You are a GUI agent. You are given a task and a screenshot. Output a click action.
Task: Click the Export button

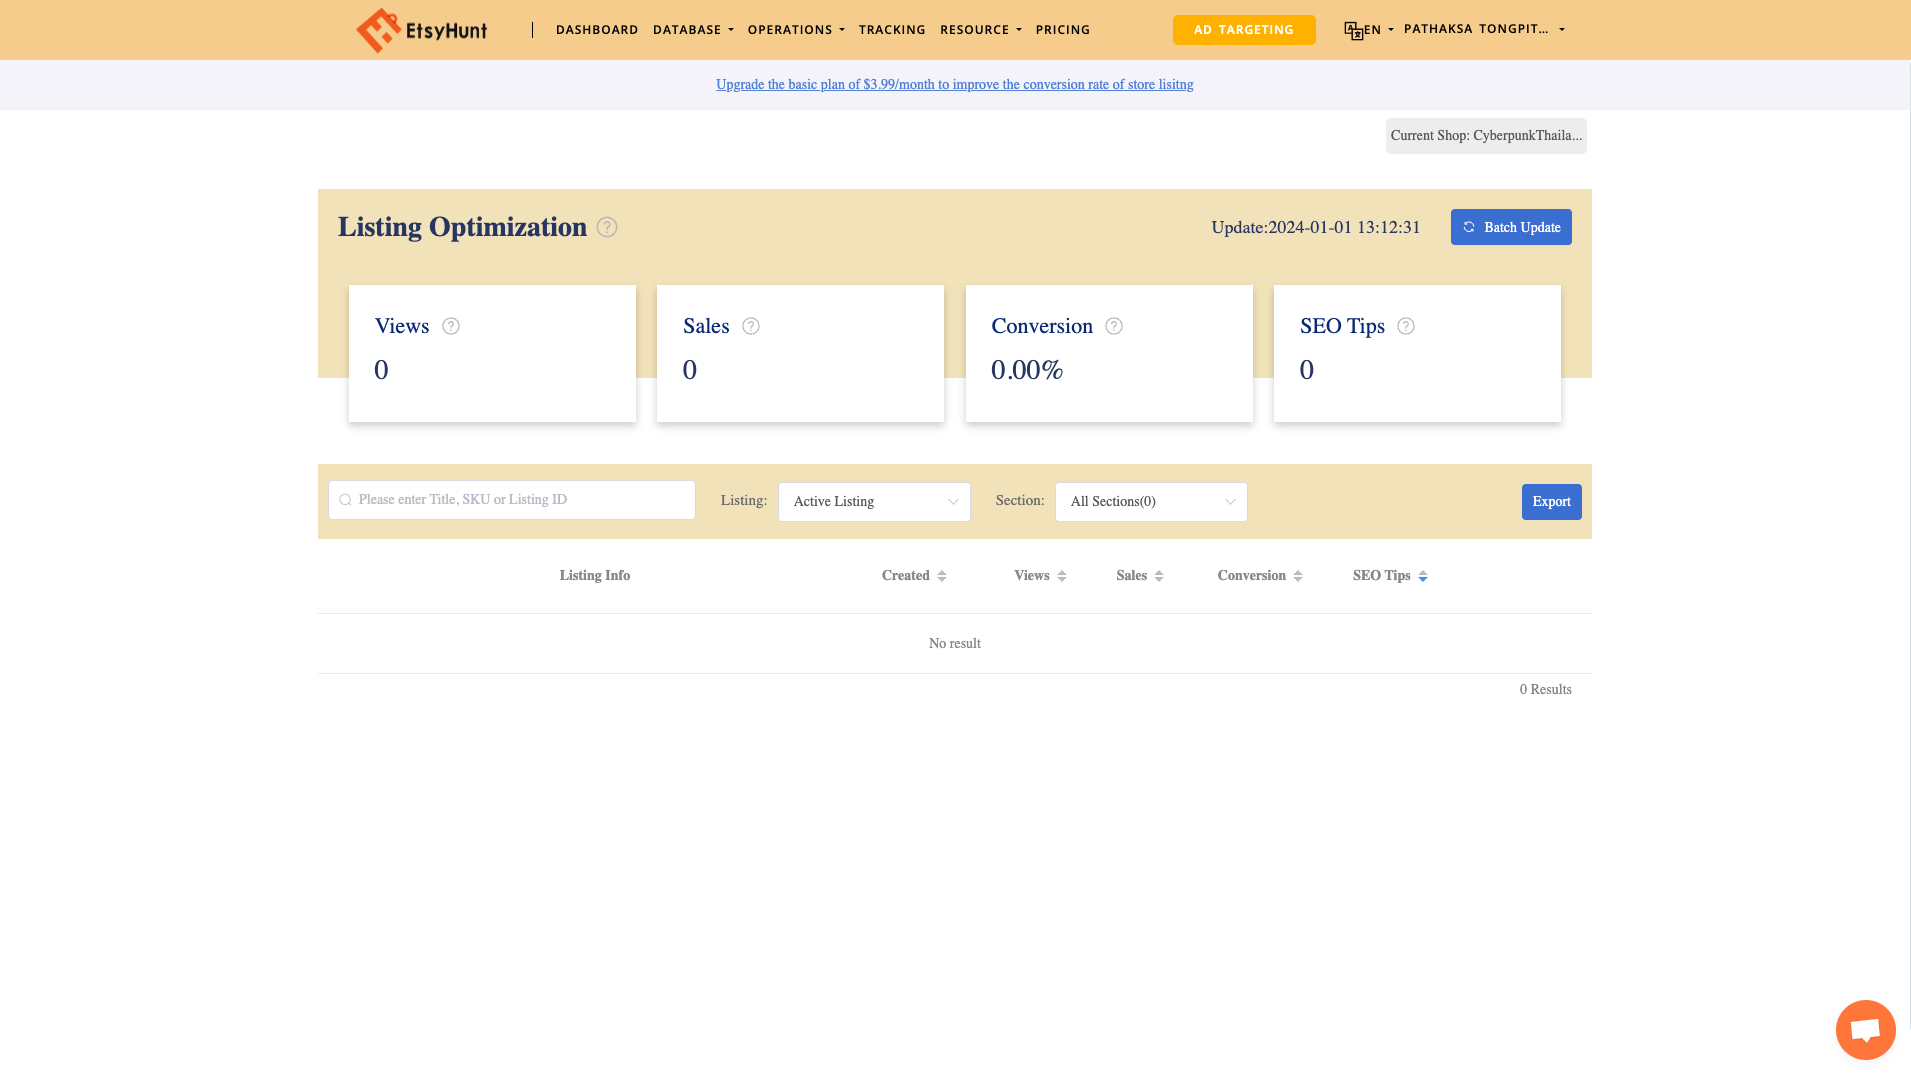click(1551, 501)
